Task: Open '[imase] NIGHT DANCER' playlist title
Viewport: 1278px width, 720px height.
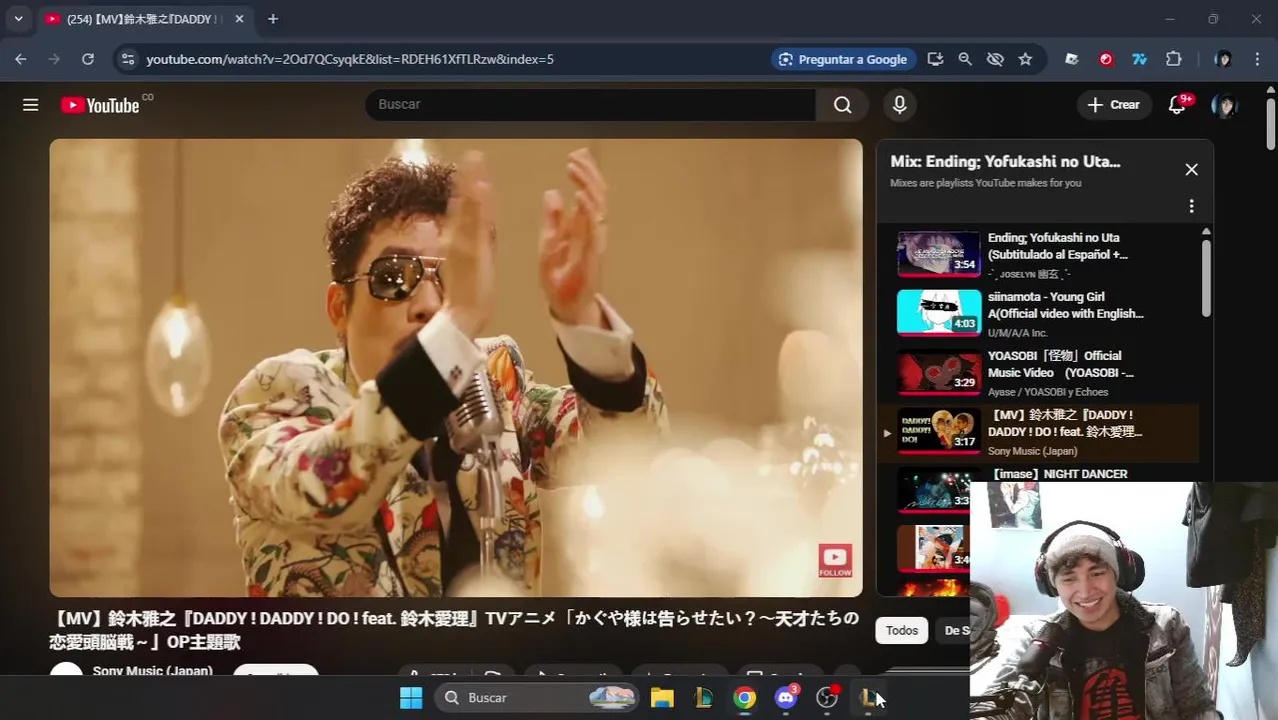Action: coord(1059,474)
